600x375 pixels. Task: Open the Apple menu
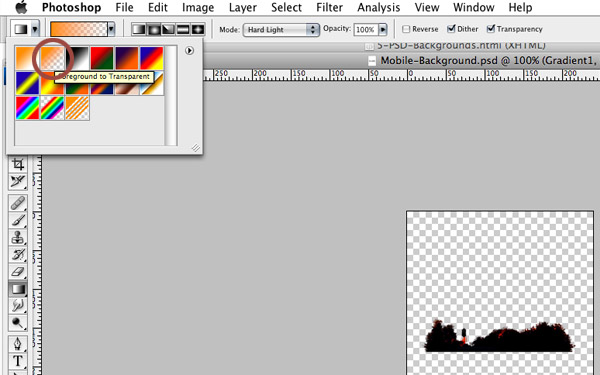coord(21,7)
